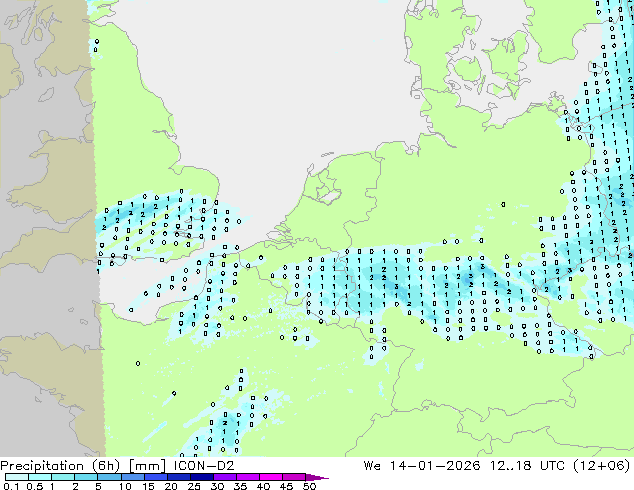Click the 0.5–1 mm legend color swatch
Viewport: 634px width, 490px height.
[40, 477]
